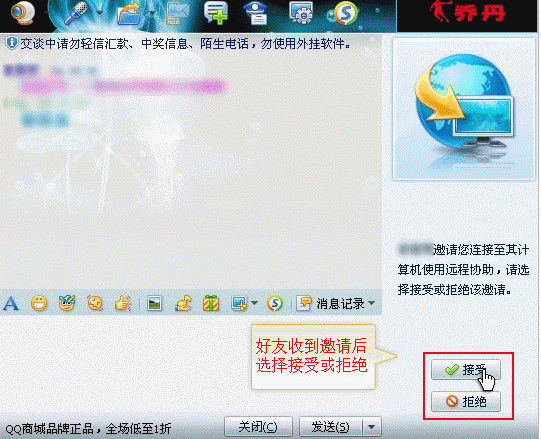Viewport: 541px width, 439px height.
Task: Open the remote assistance application icon
Action: [301, 13]
